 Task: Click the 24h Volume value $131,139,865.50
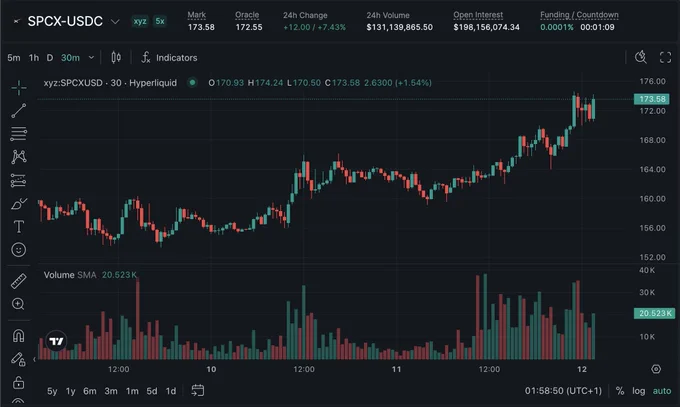click(399, 27)
